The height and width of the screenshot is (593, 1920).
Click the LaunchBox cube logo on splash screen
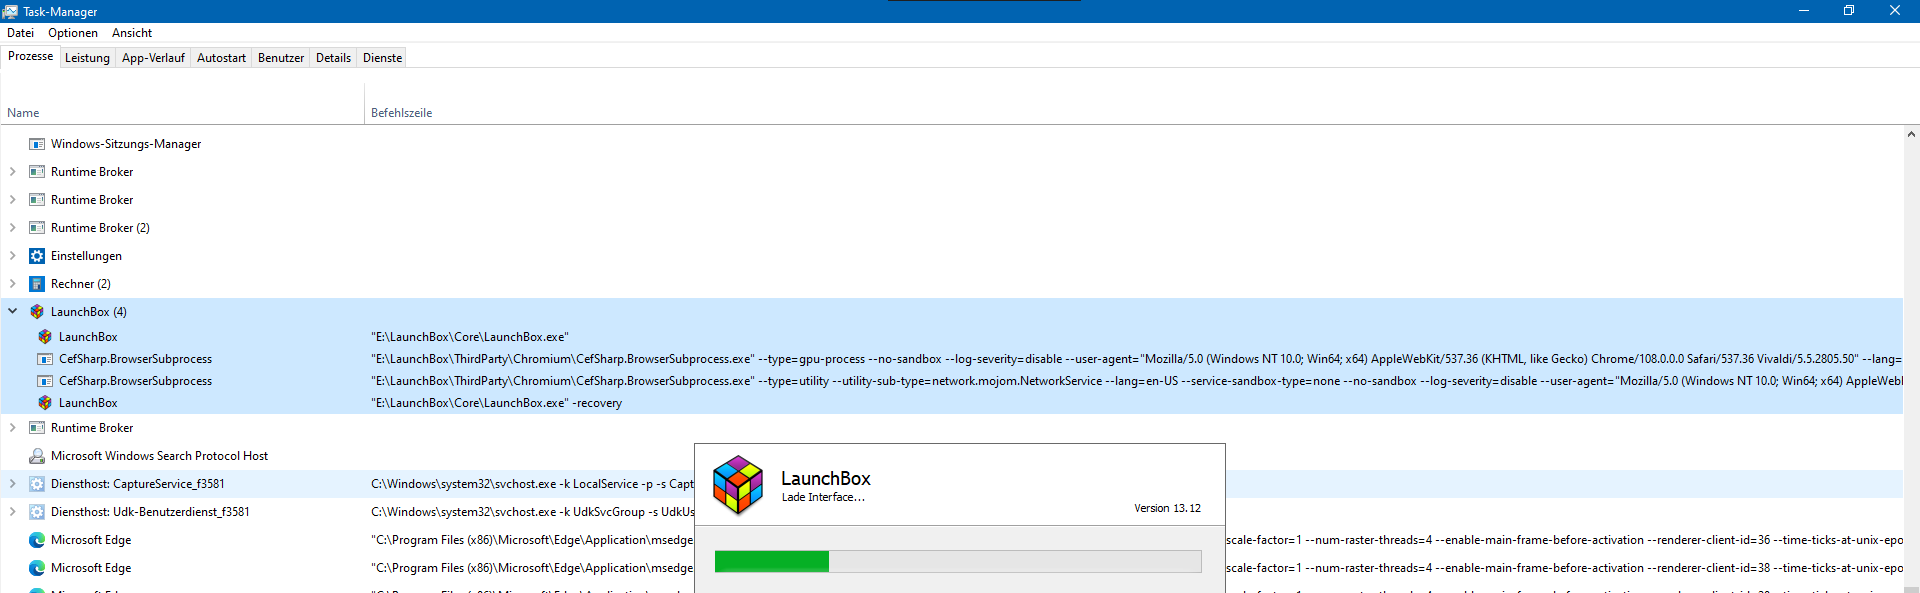coord(738,485)
